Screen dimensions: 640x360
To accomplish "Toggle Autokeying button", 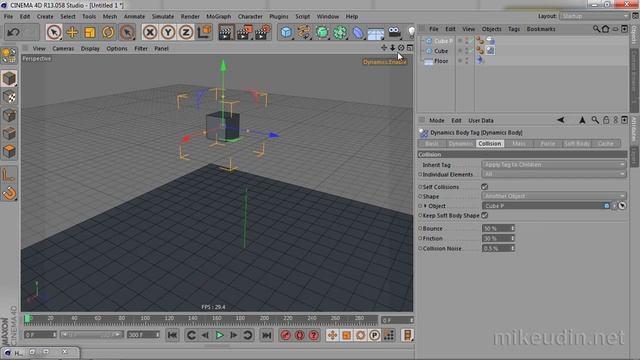I will (300, 335).
